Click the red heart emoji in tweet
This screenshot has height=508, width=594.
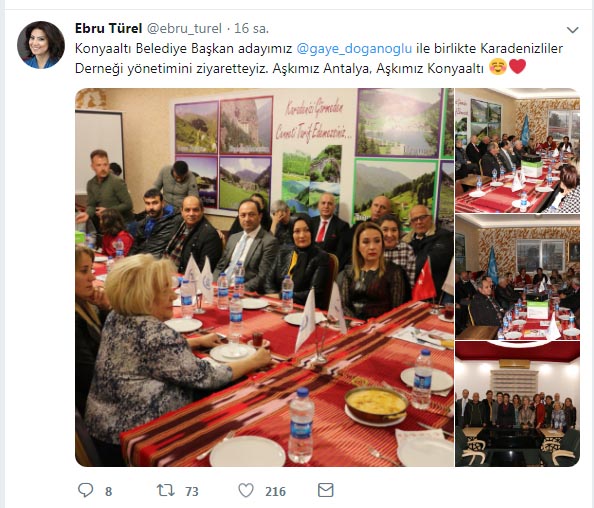[517, 67]
